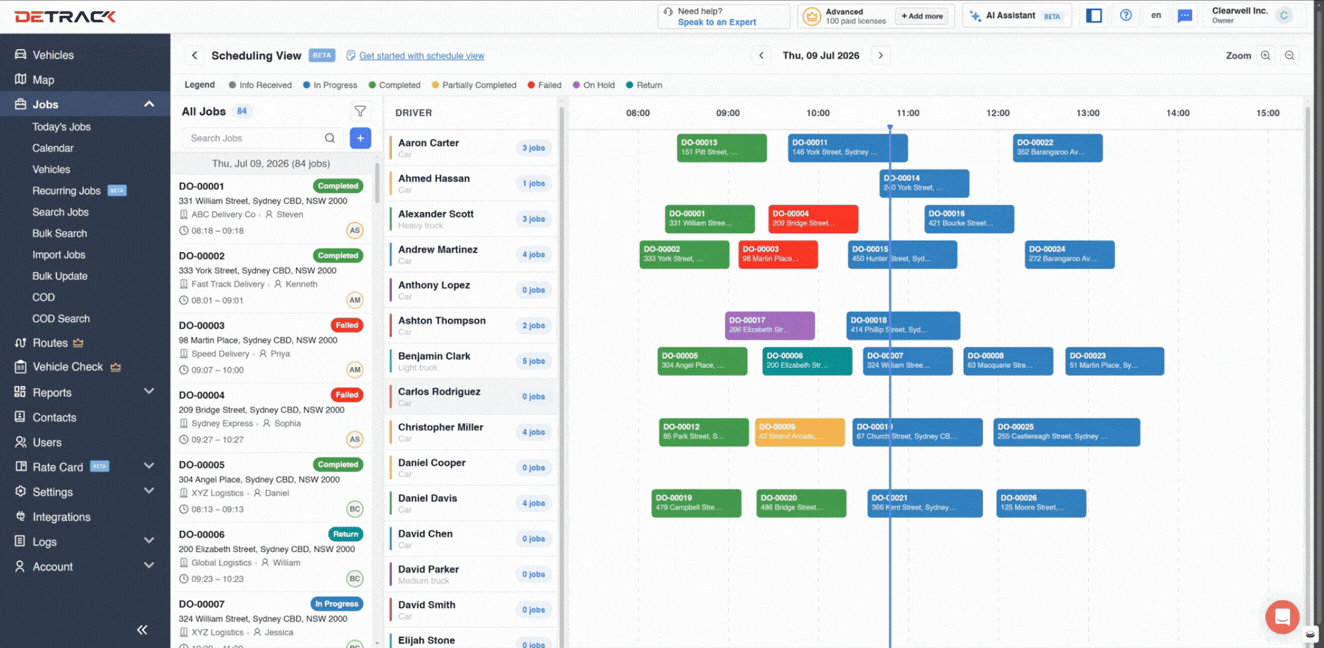This screenshot has height=648, width=1324.
Task: Zoom out the schedule timeline
Action: click(1290, 56)
